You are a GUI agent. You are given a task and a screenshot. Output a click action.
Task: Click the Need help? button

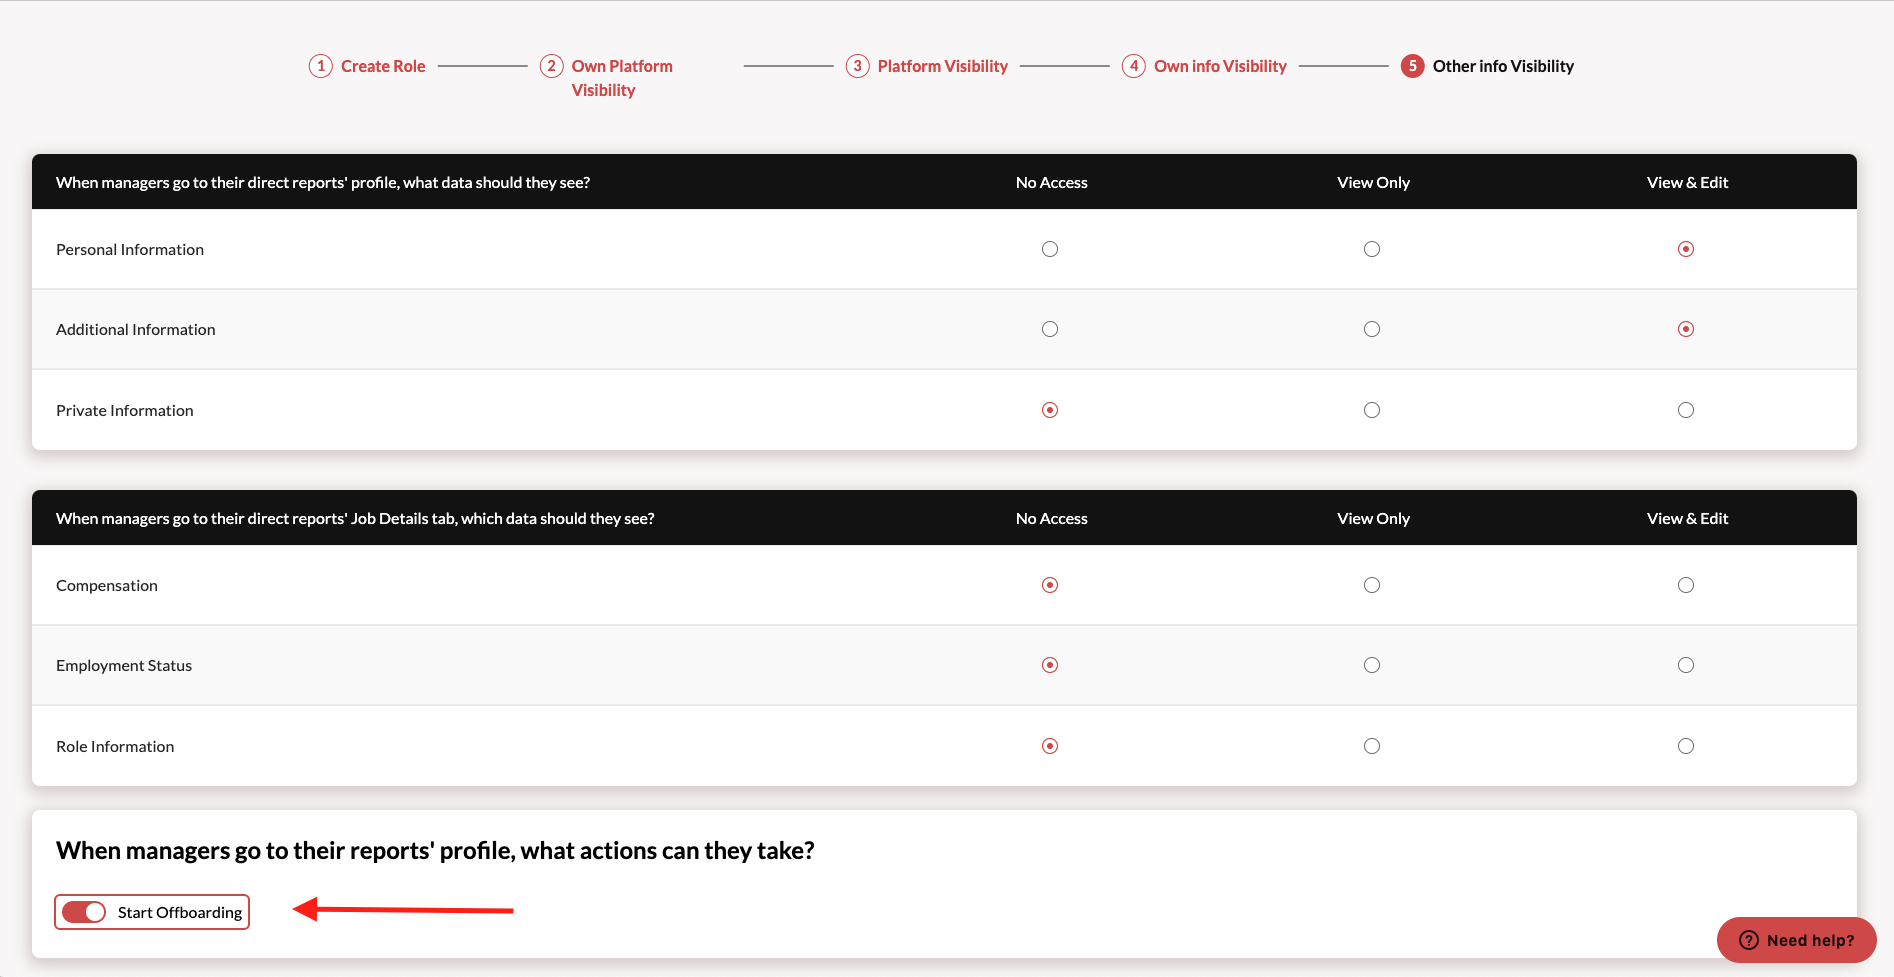1796,940
